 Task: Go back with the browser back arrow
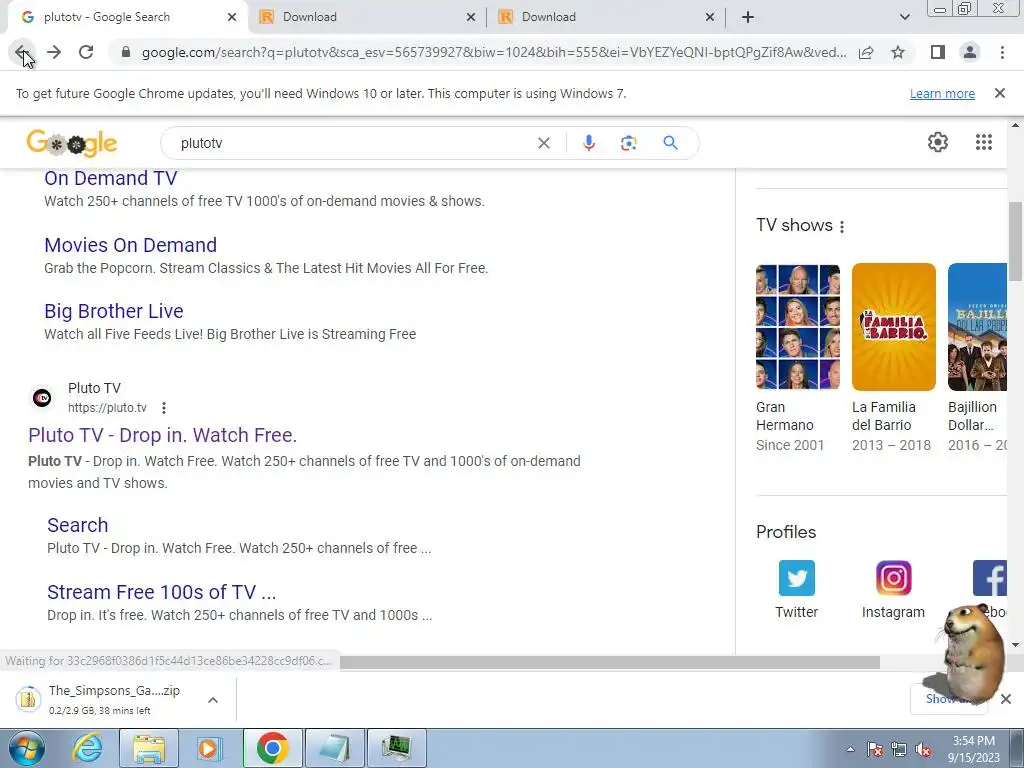pos(22,52)
